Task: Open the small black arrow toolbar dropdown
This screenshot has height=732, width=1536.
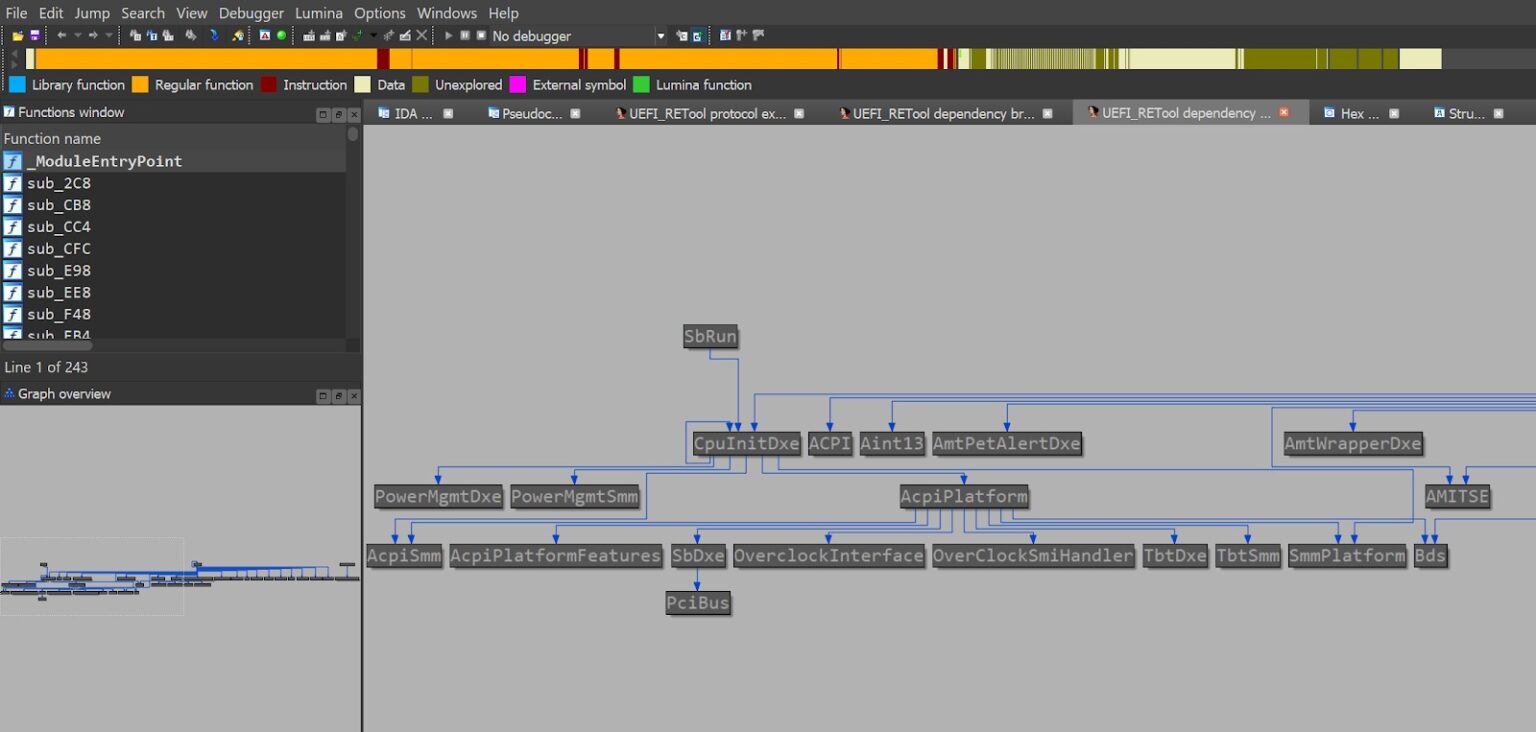Action: 373,36
